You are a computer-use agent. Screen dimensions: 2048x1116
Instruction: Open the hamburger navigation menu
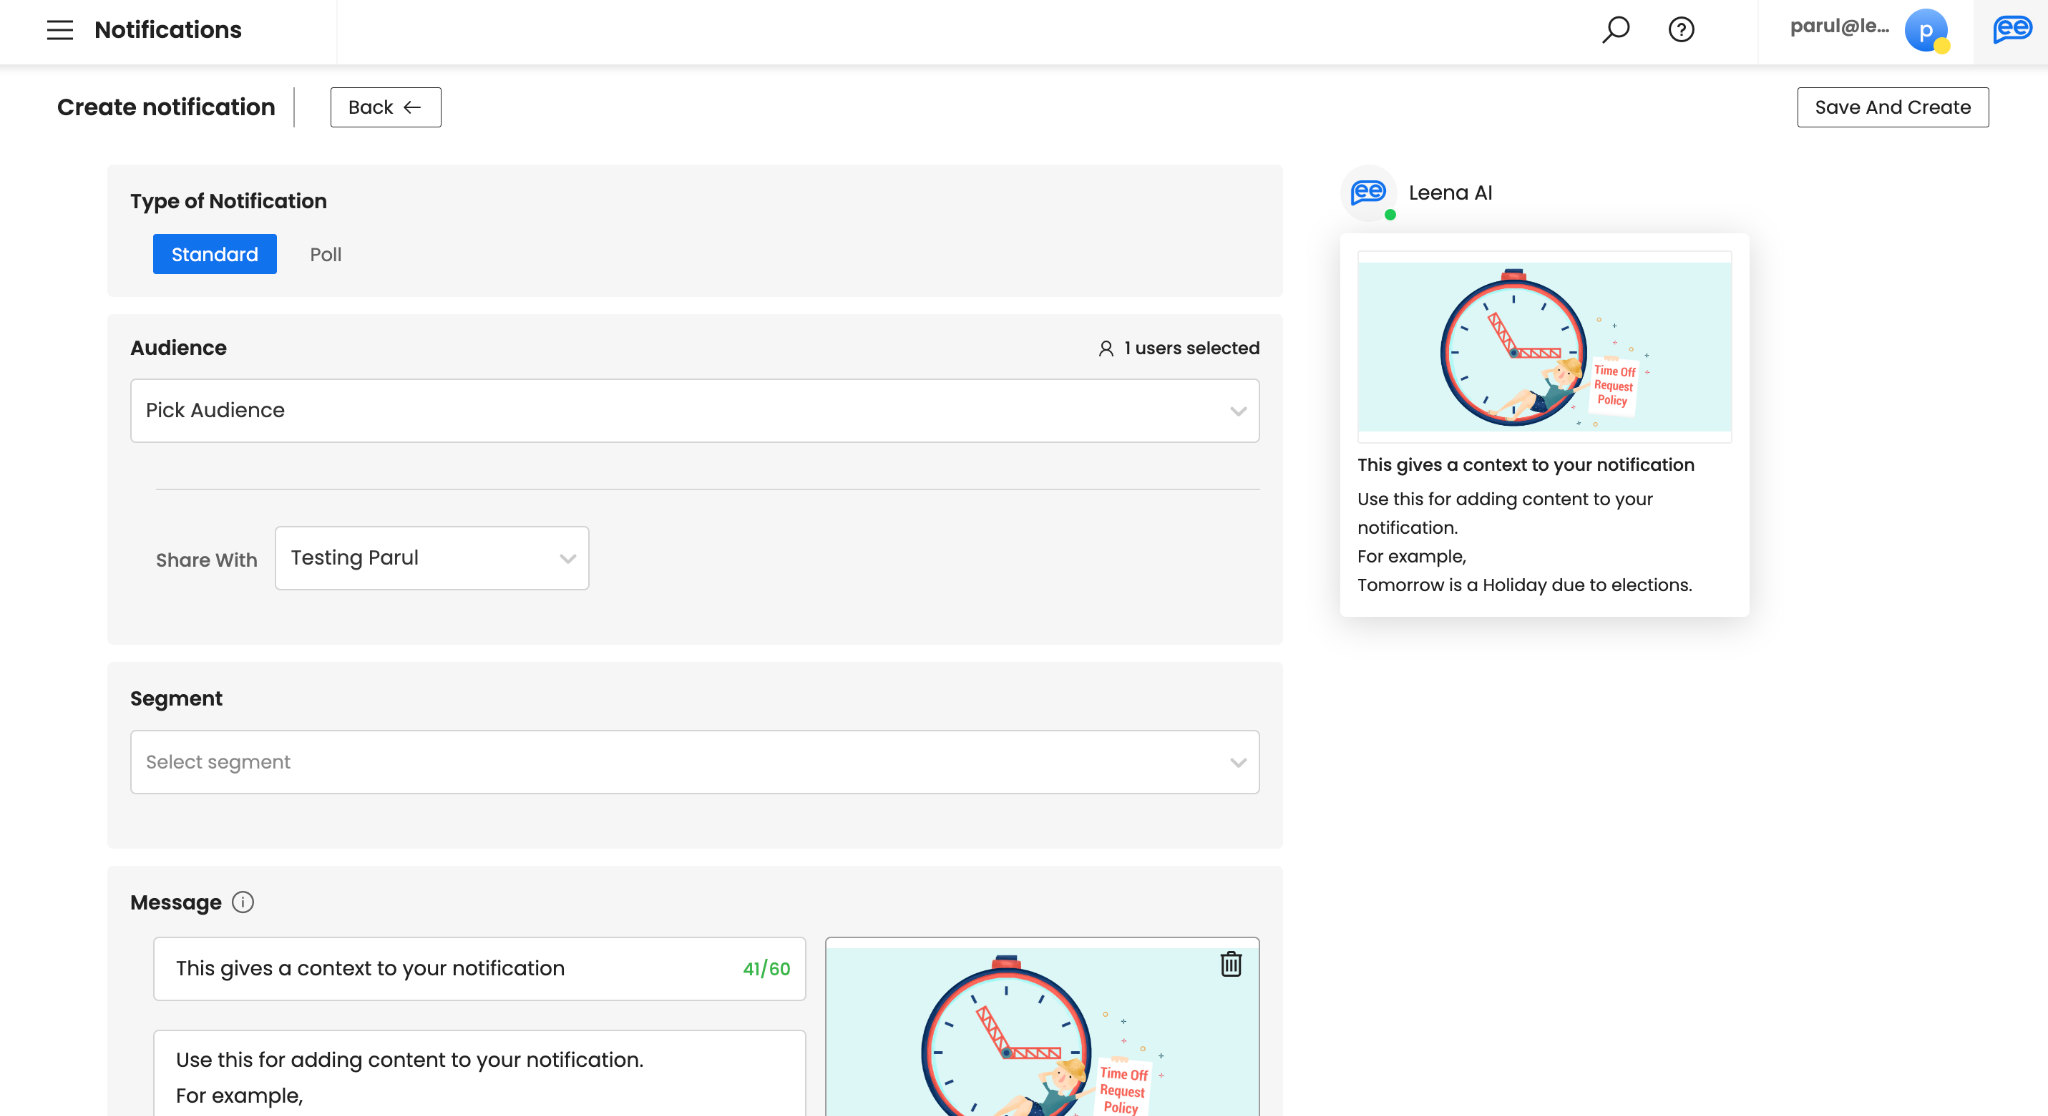[60, 30]
